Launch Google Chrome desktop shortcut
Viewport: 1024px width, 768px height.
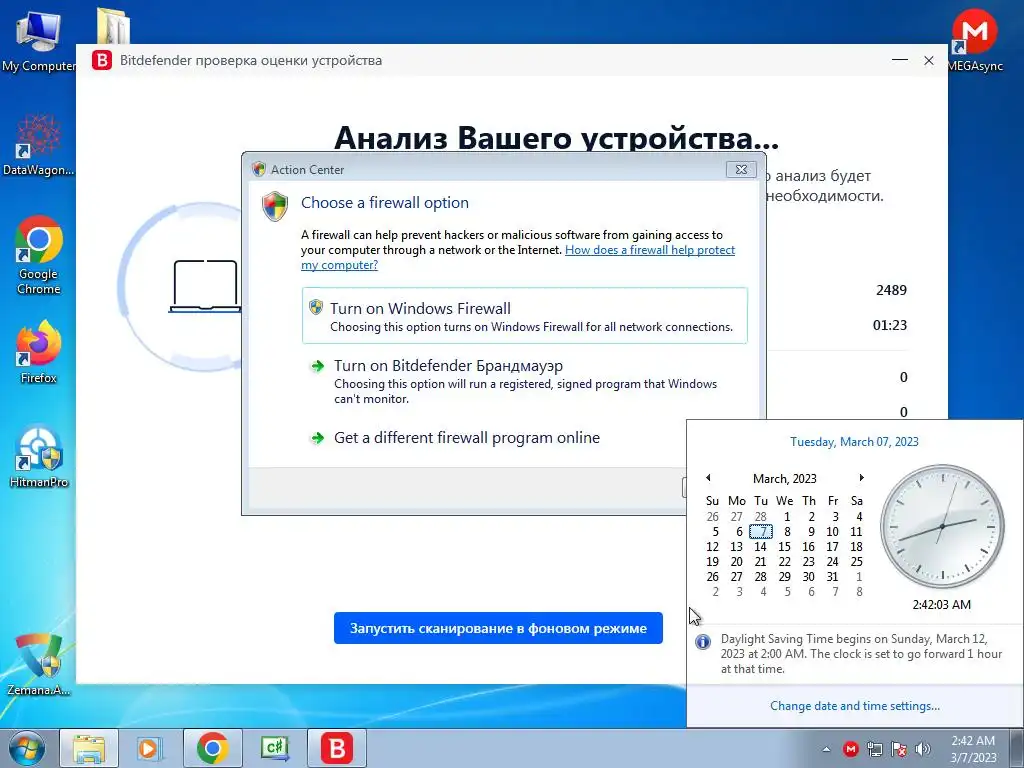pos(39,255)
